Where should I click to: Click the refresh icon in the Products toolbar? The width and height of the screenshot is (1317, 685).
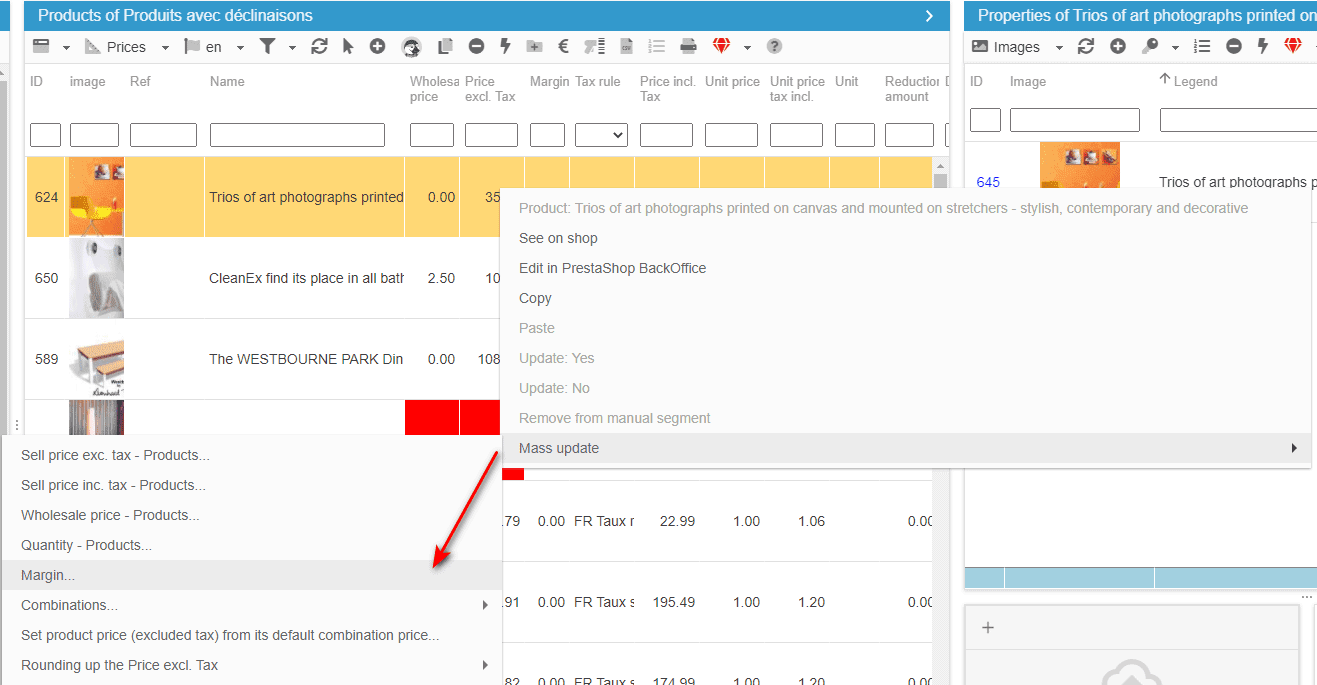320,47
